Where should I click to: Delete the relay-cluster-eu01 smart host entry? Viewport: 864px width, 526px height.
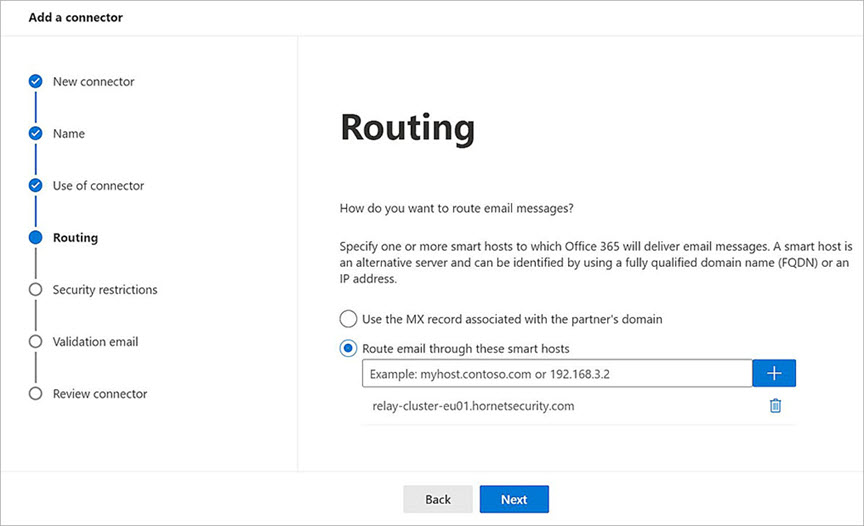coord(775,406)
